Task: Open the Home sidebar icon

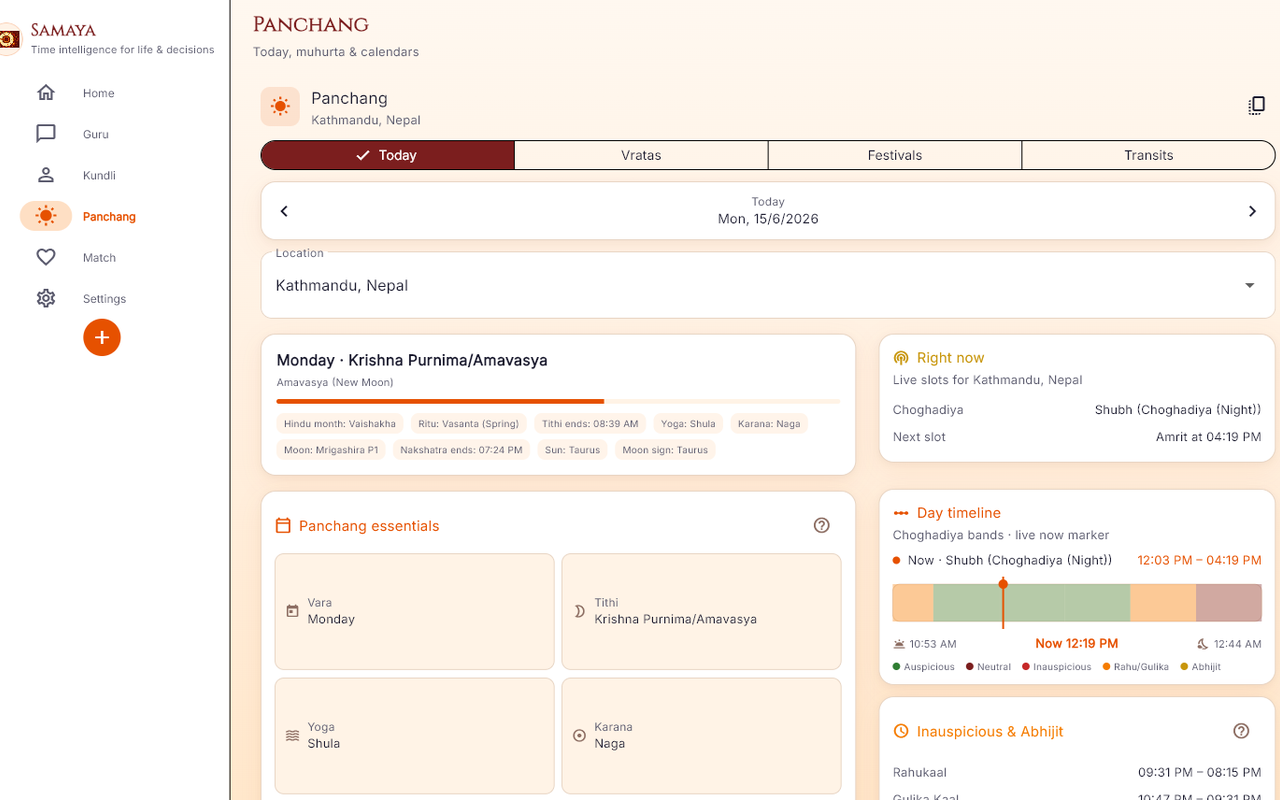Action: click(46, 93)
